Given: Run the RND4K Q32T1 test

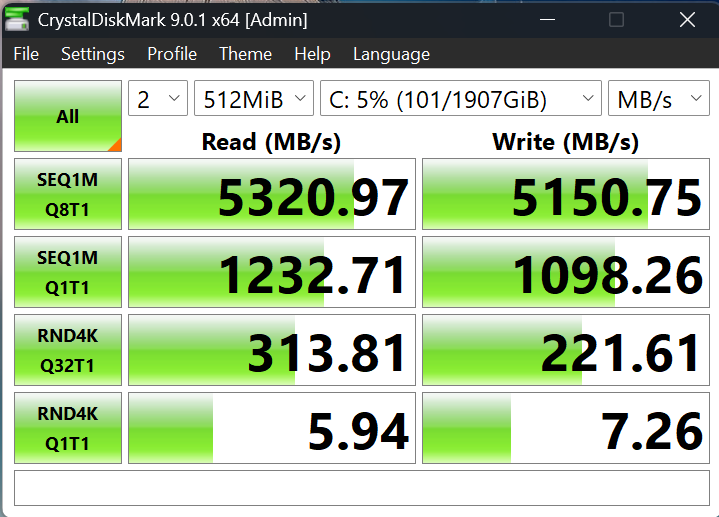Looking at the screenshot, I should [x=68, y=350].
